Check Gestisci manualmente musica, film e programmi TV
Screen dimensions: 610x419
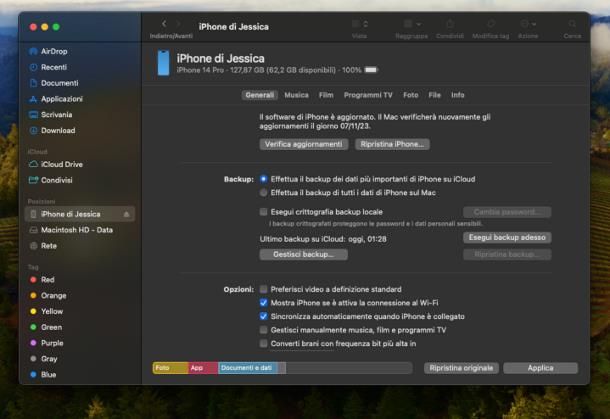click(x=264, y=330)
